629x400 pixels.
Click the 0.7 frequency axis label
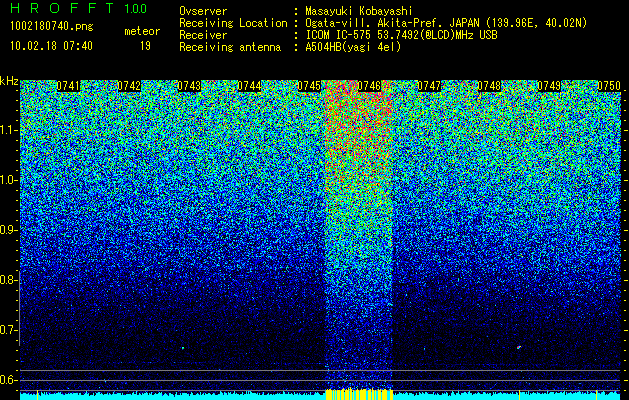[x=7, y=330]
